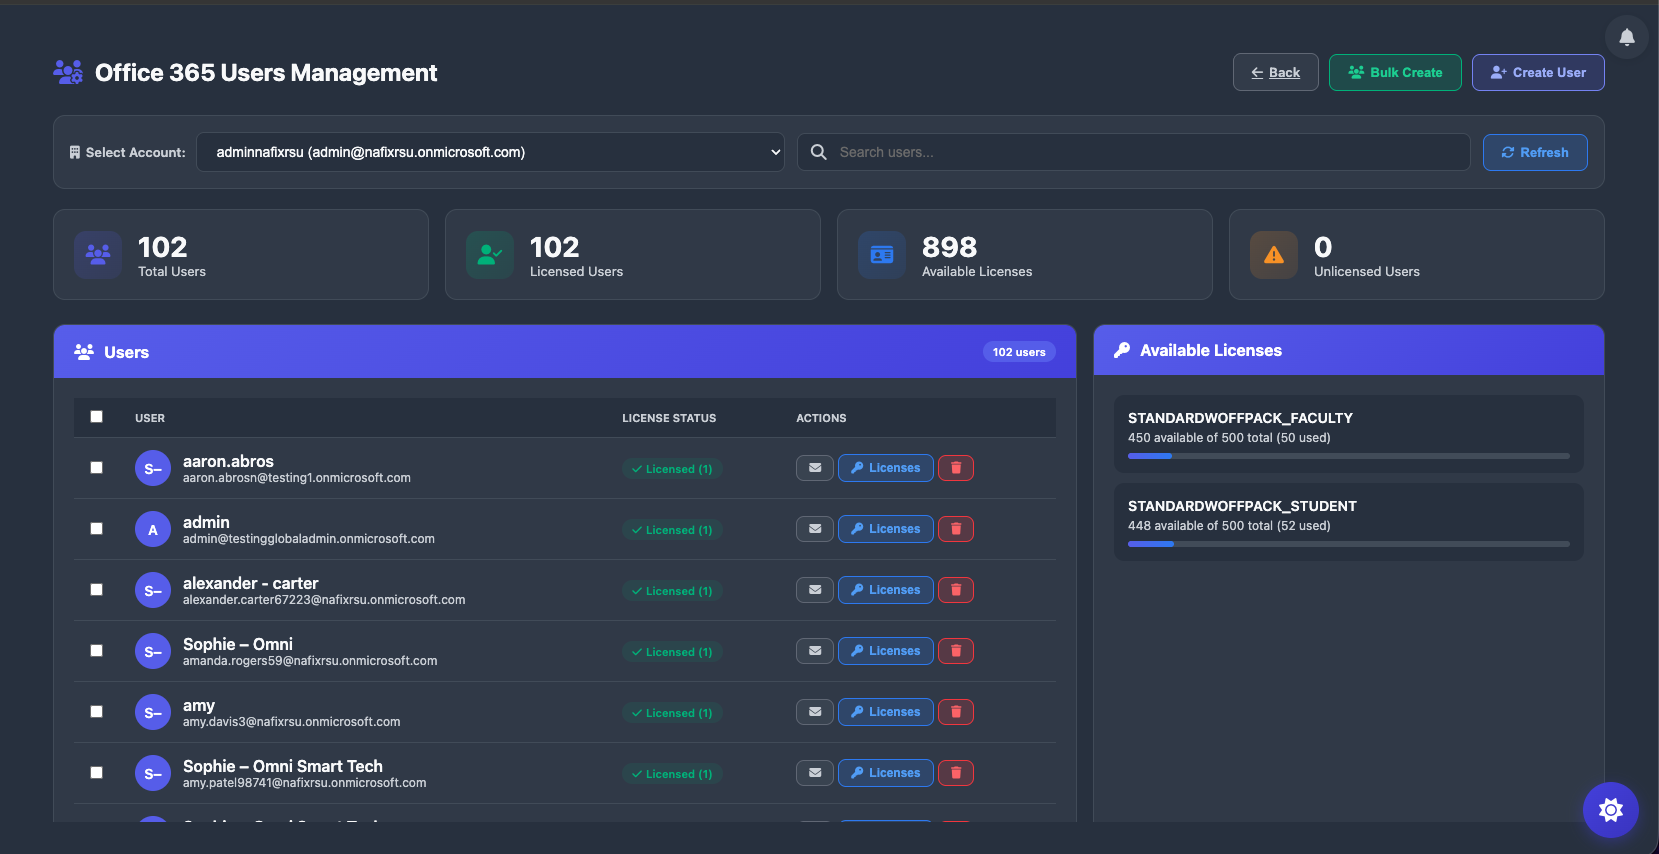Screen dimensions: 1659x854
Task: Click the Available Licenses card icon
Action: click(881, 255)
